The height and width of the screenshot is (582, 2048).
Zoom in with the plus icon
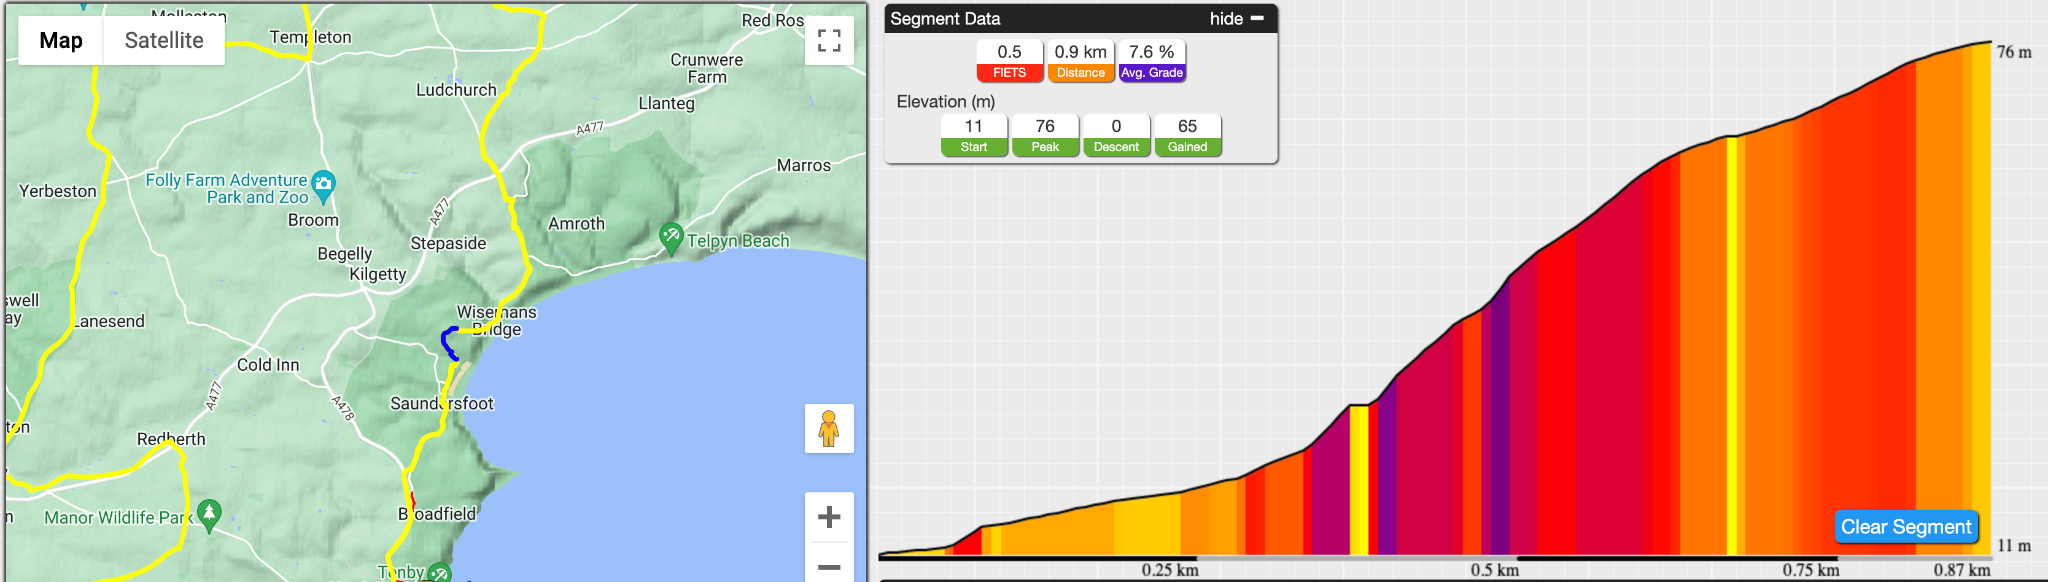tap(829, 517)
